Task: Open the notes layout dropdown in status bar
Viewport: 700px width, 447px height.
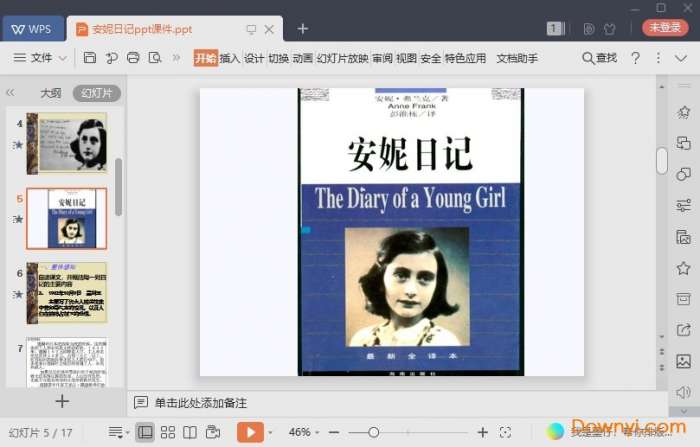Action: [118, 432]
